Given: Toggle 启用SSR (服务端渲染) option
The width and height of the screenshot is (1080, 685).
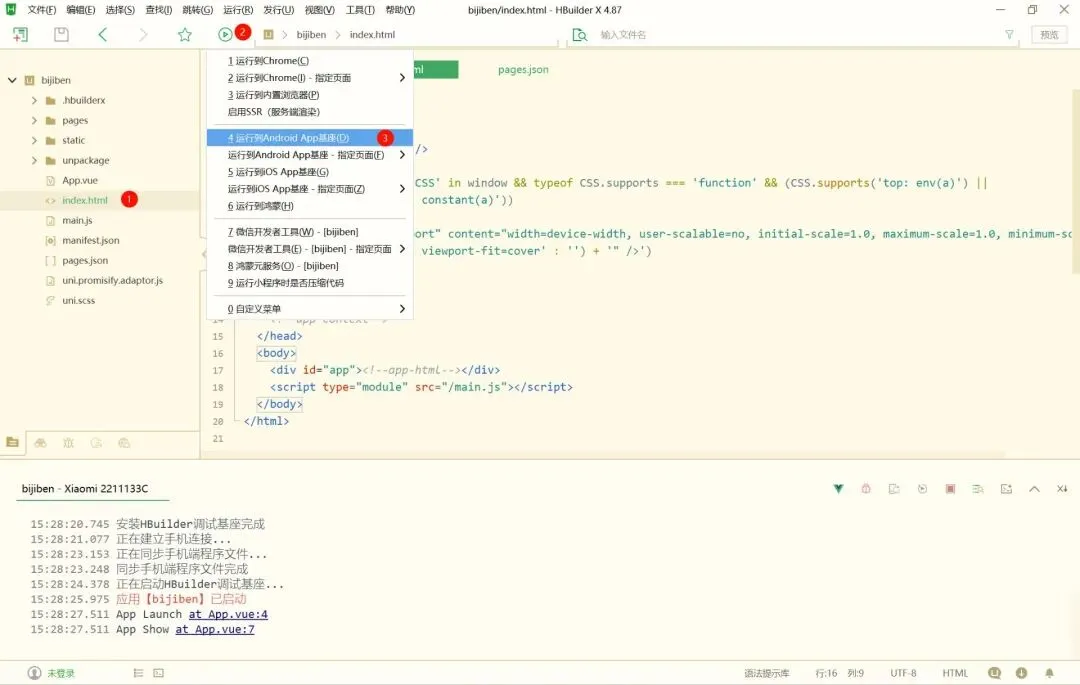Looking at the screenshot, I should click(x=310, y=112).
